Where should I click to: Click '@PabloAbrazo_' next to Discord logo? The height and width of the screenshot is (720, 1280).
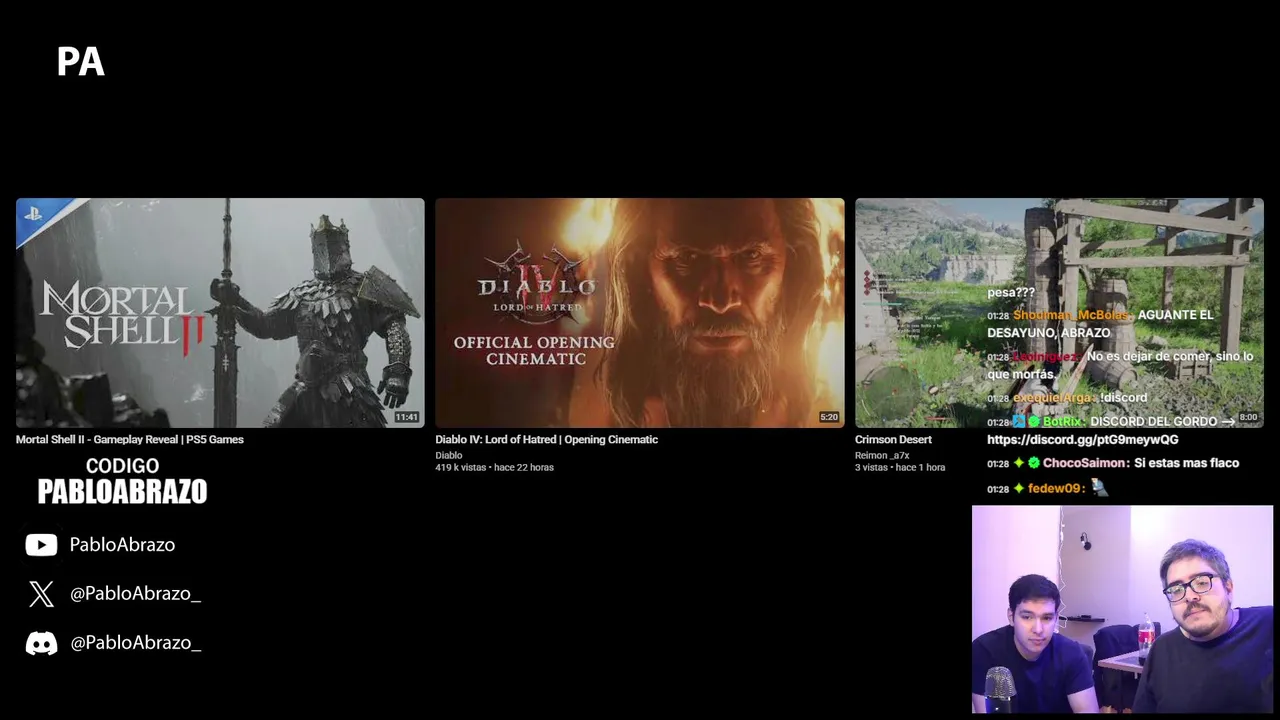click(x=135, y=643)
